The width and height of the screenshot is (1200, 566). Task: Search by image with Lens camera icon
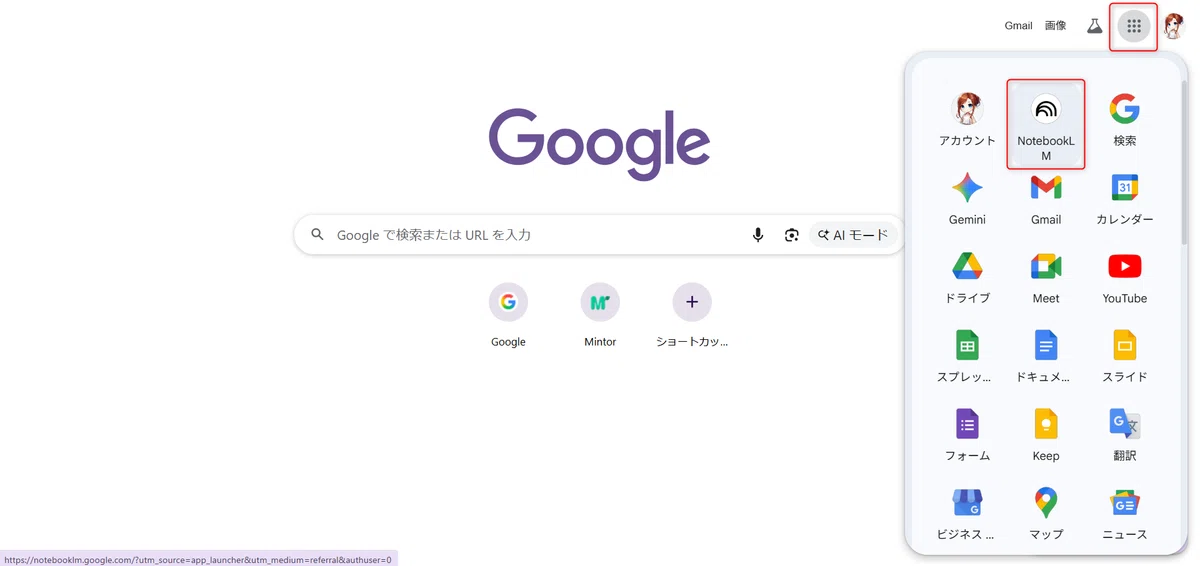coord(792,235)
